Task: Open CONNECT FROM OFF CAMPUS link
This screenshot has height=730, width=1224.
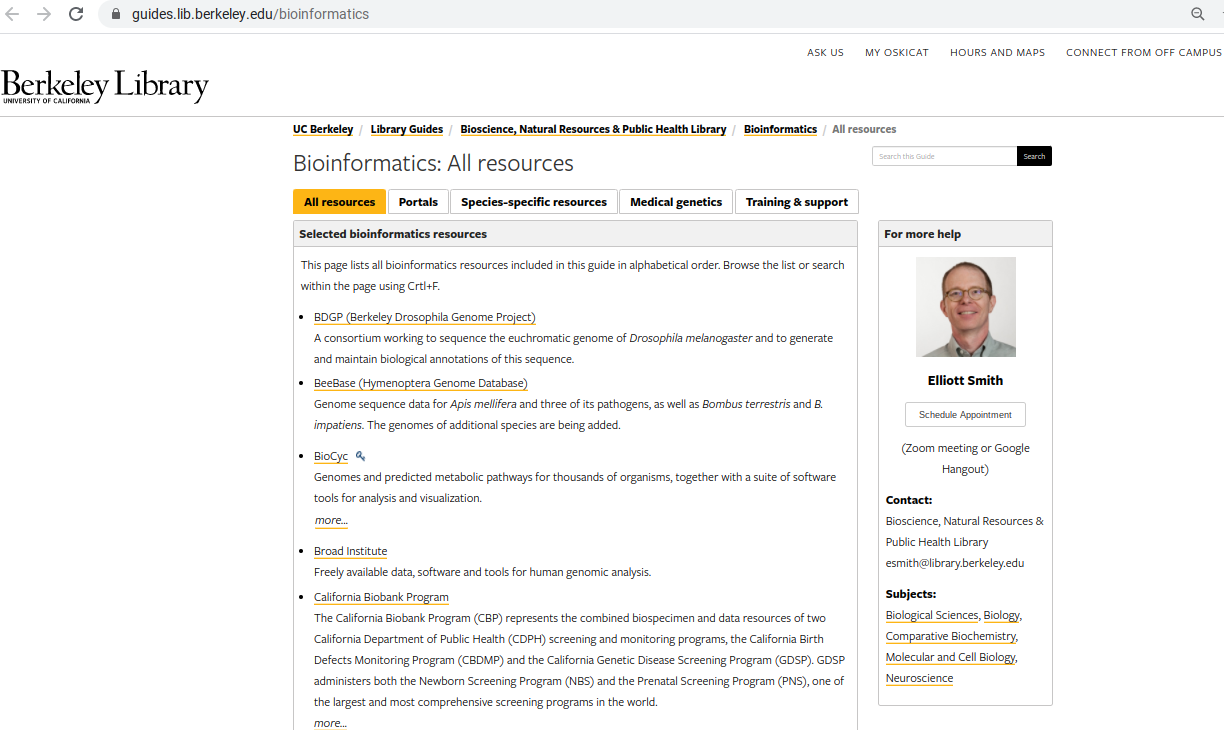Action: pos(1144,53)
